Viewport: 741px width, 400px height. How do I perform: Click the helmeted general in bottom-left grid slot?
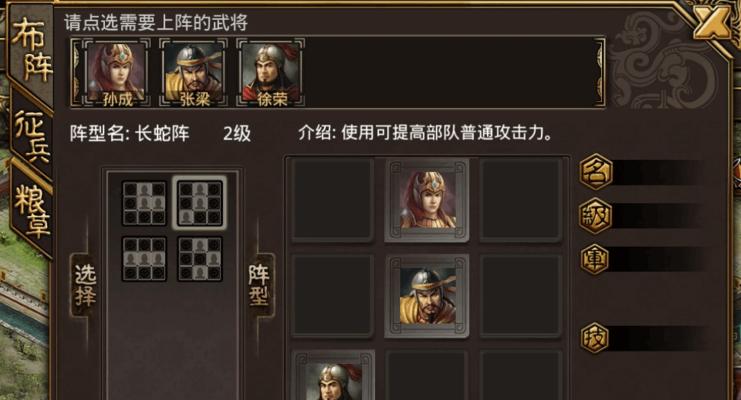point(333,376)
